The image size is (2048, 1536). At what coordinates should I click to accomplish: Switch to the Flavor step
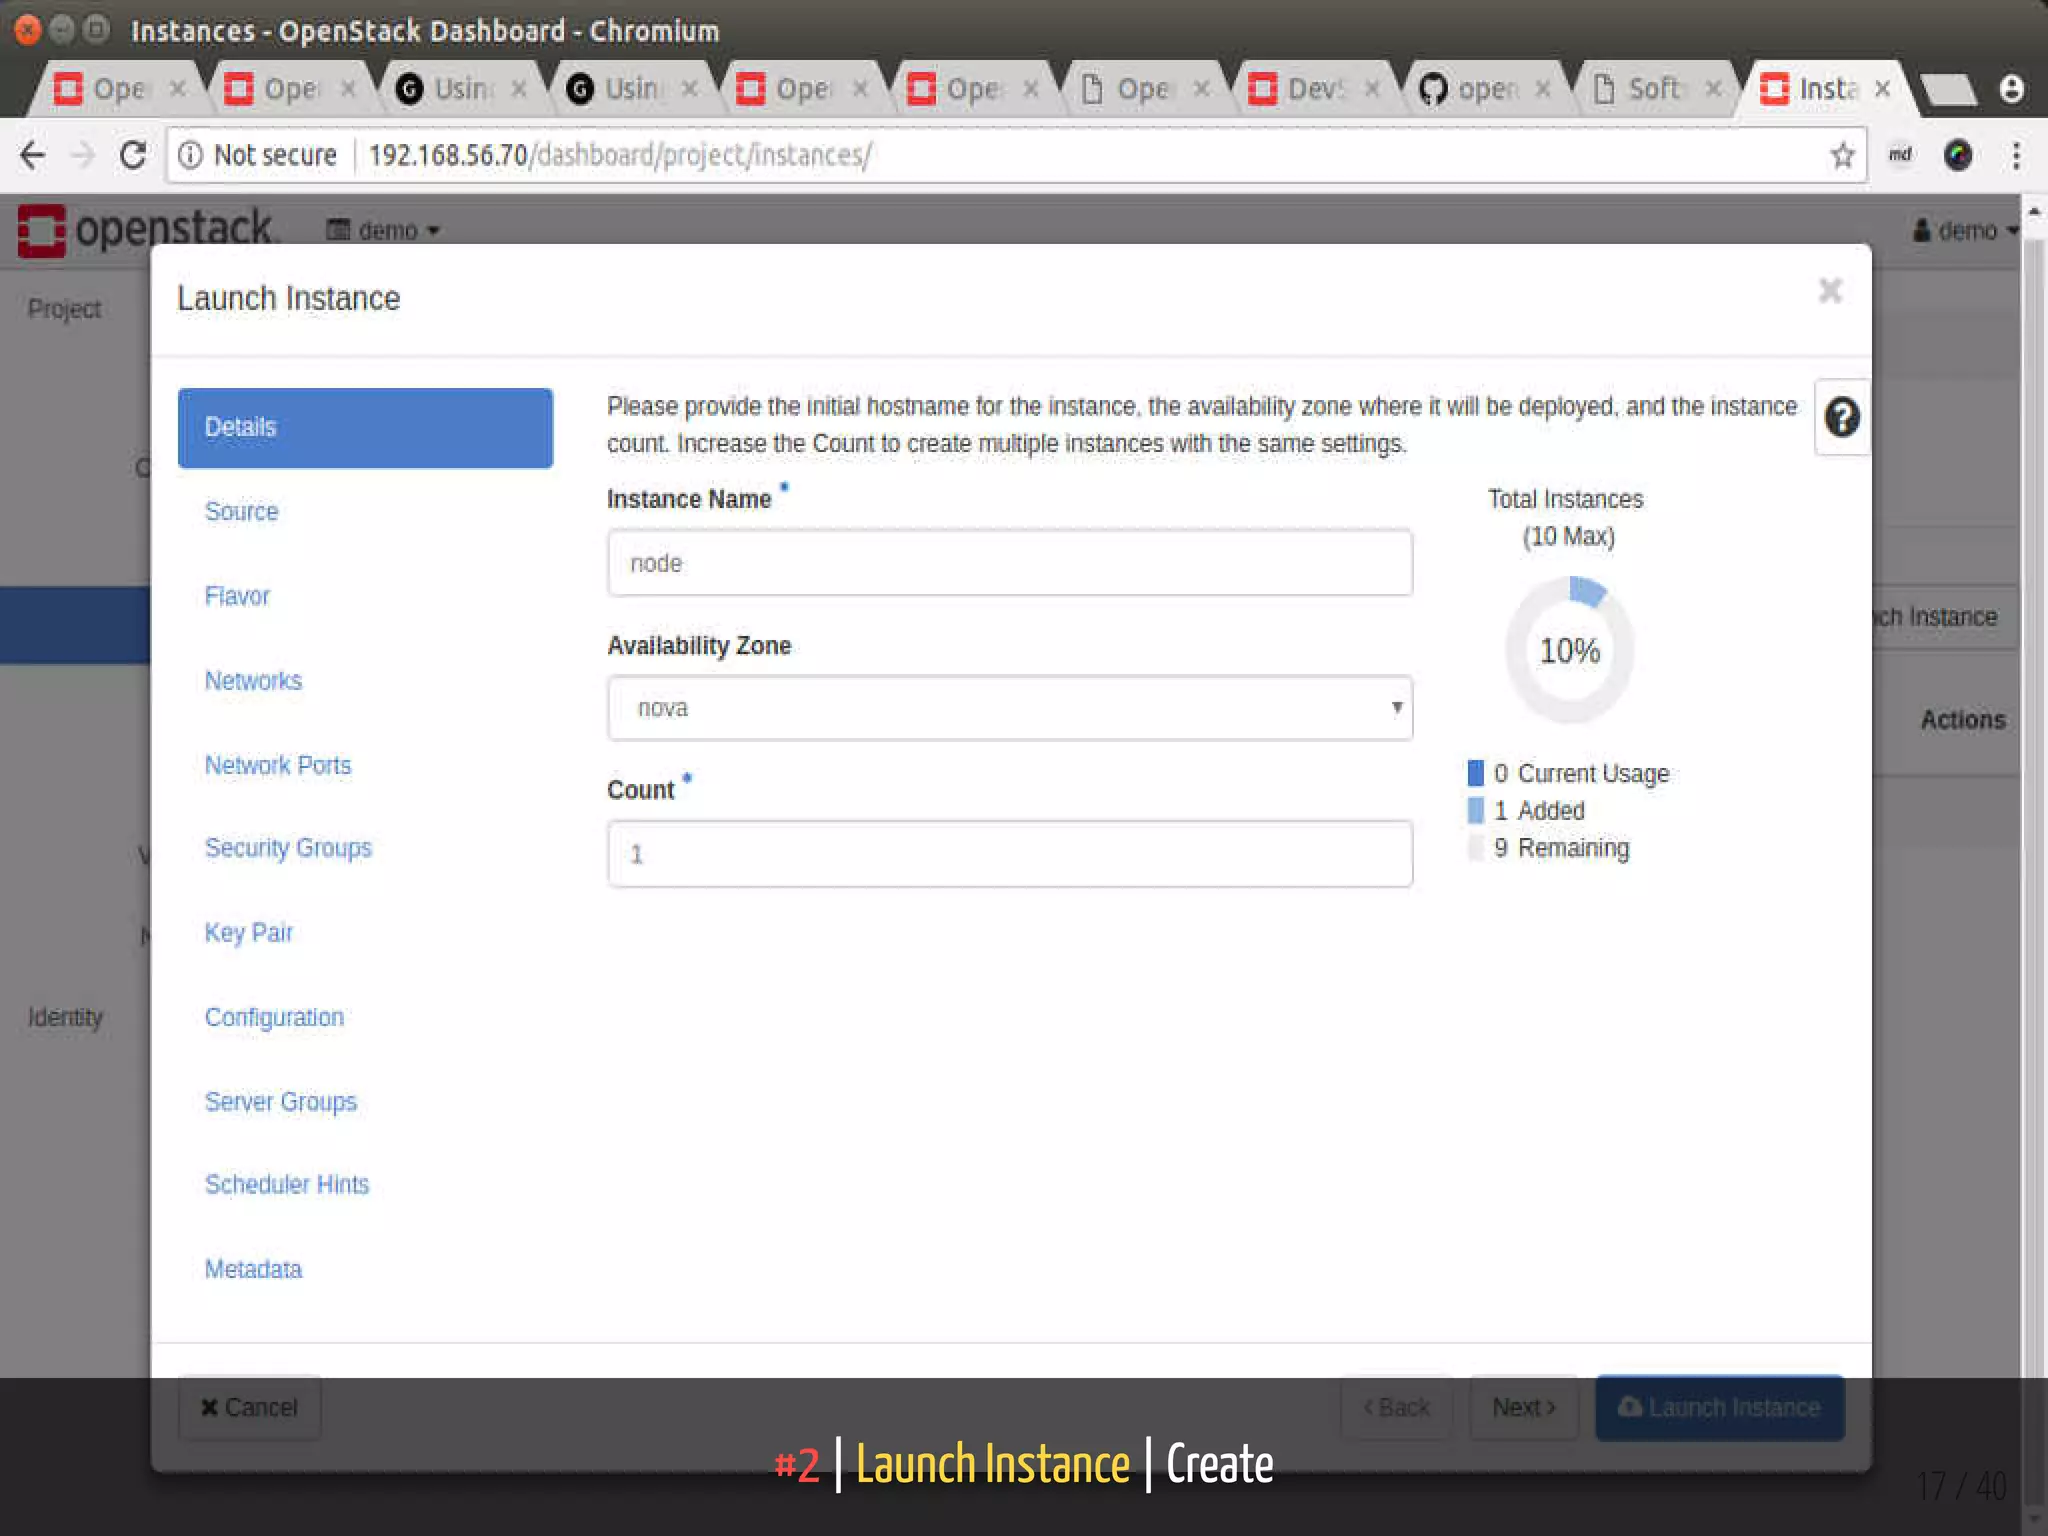(237, 596)
